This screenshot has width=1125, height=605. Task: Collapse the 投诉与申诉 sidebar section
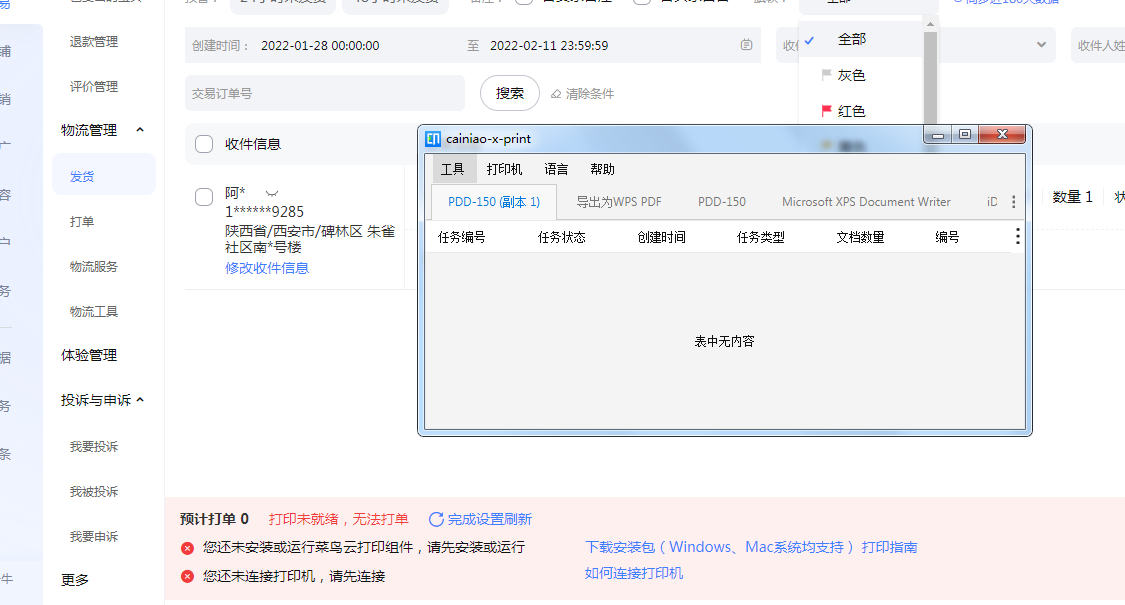140,400
